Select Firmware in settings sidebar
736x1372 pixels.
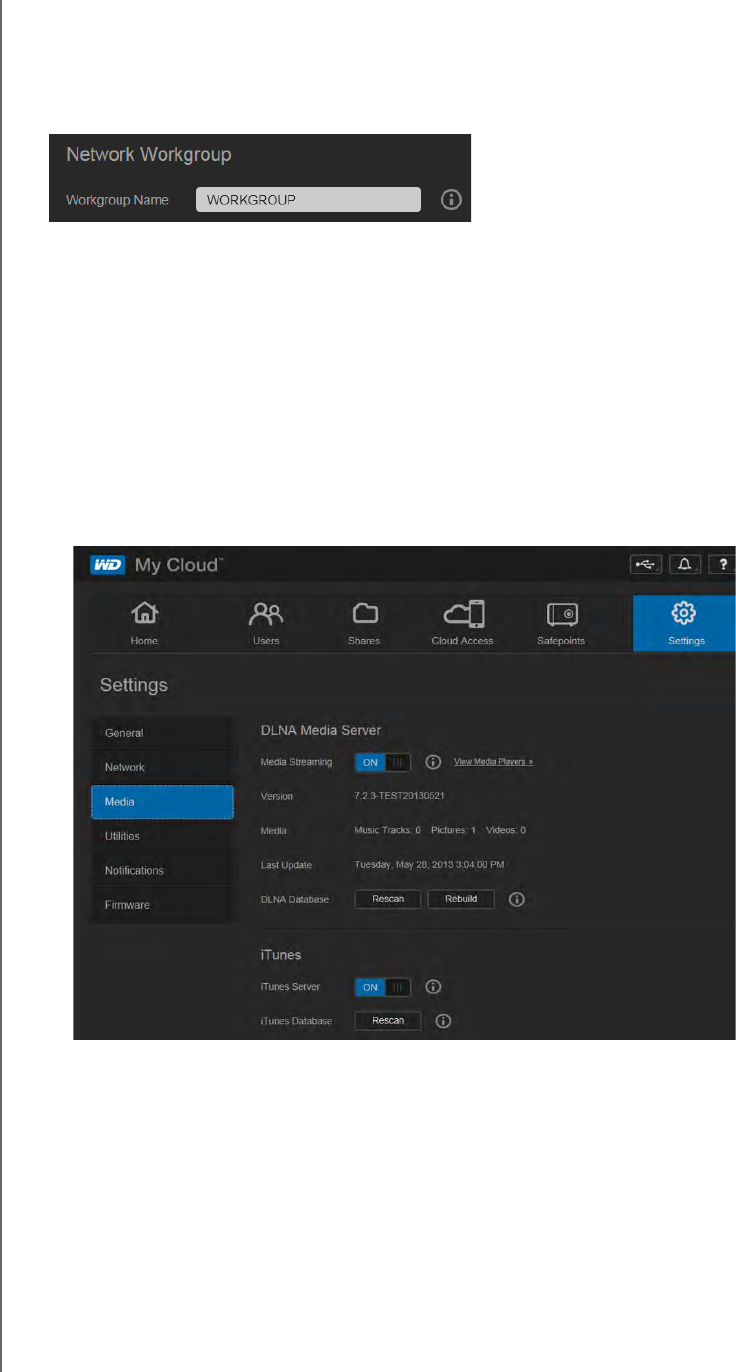click(162, 905)
